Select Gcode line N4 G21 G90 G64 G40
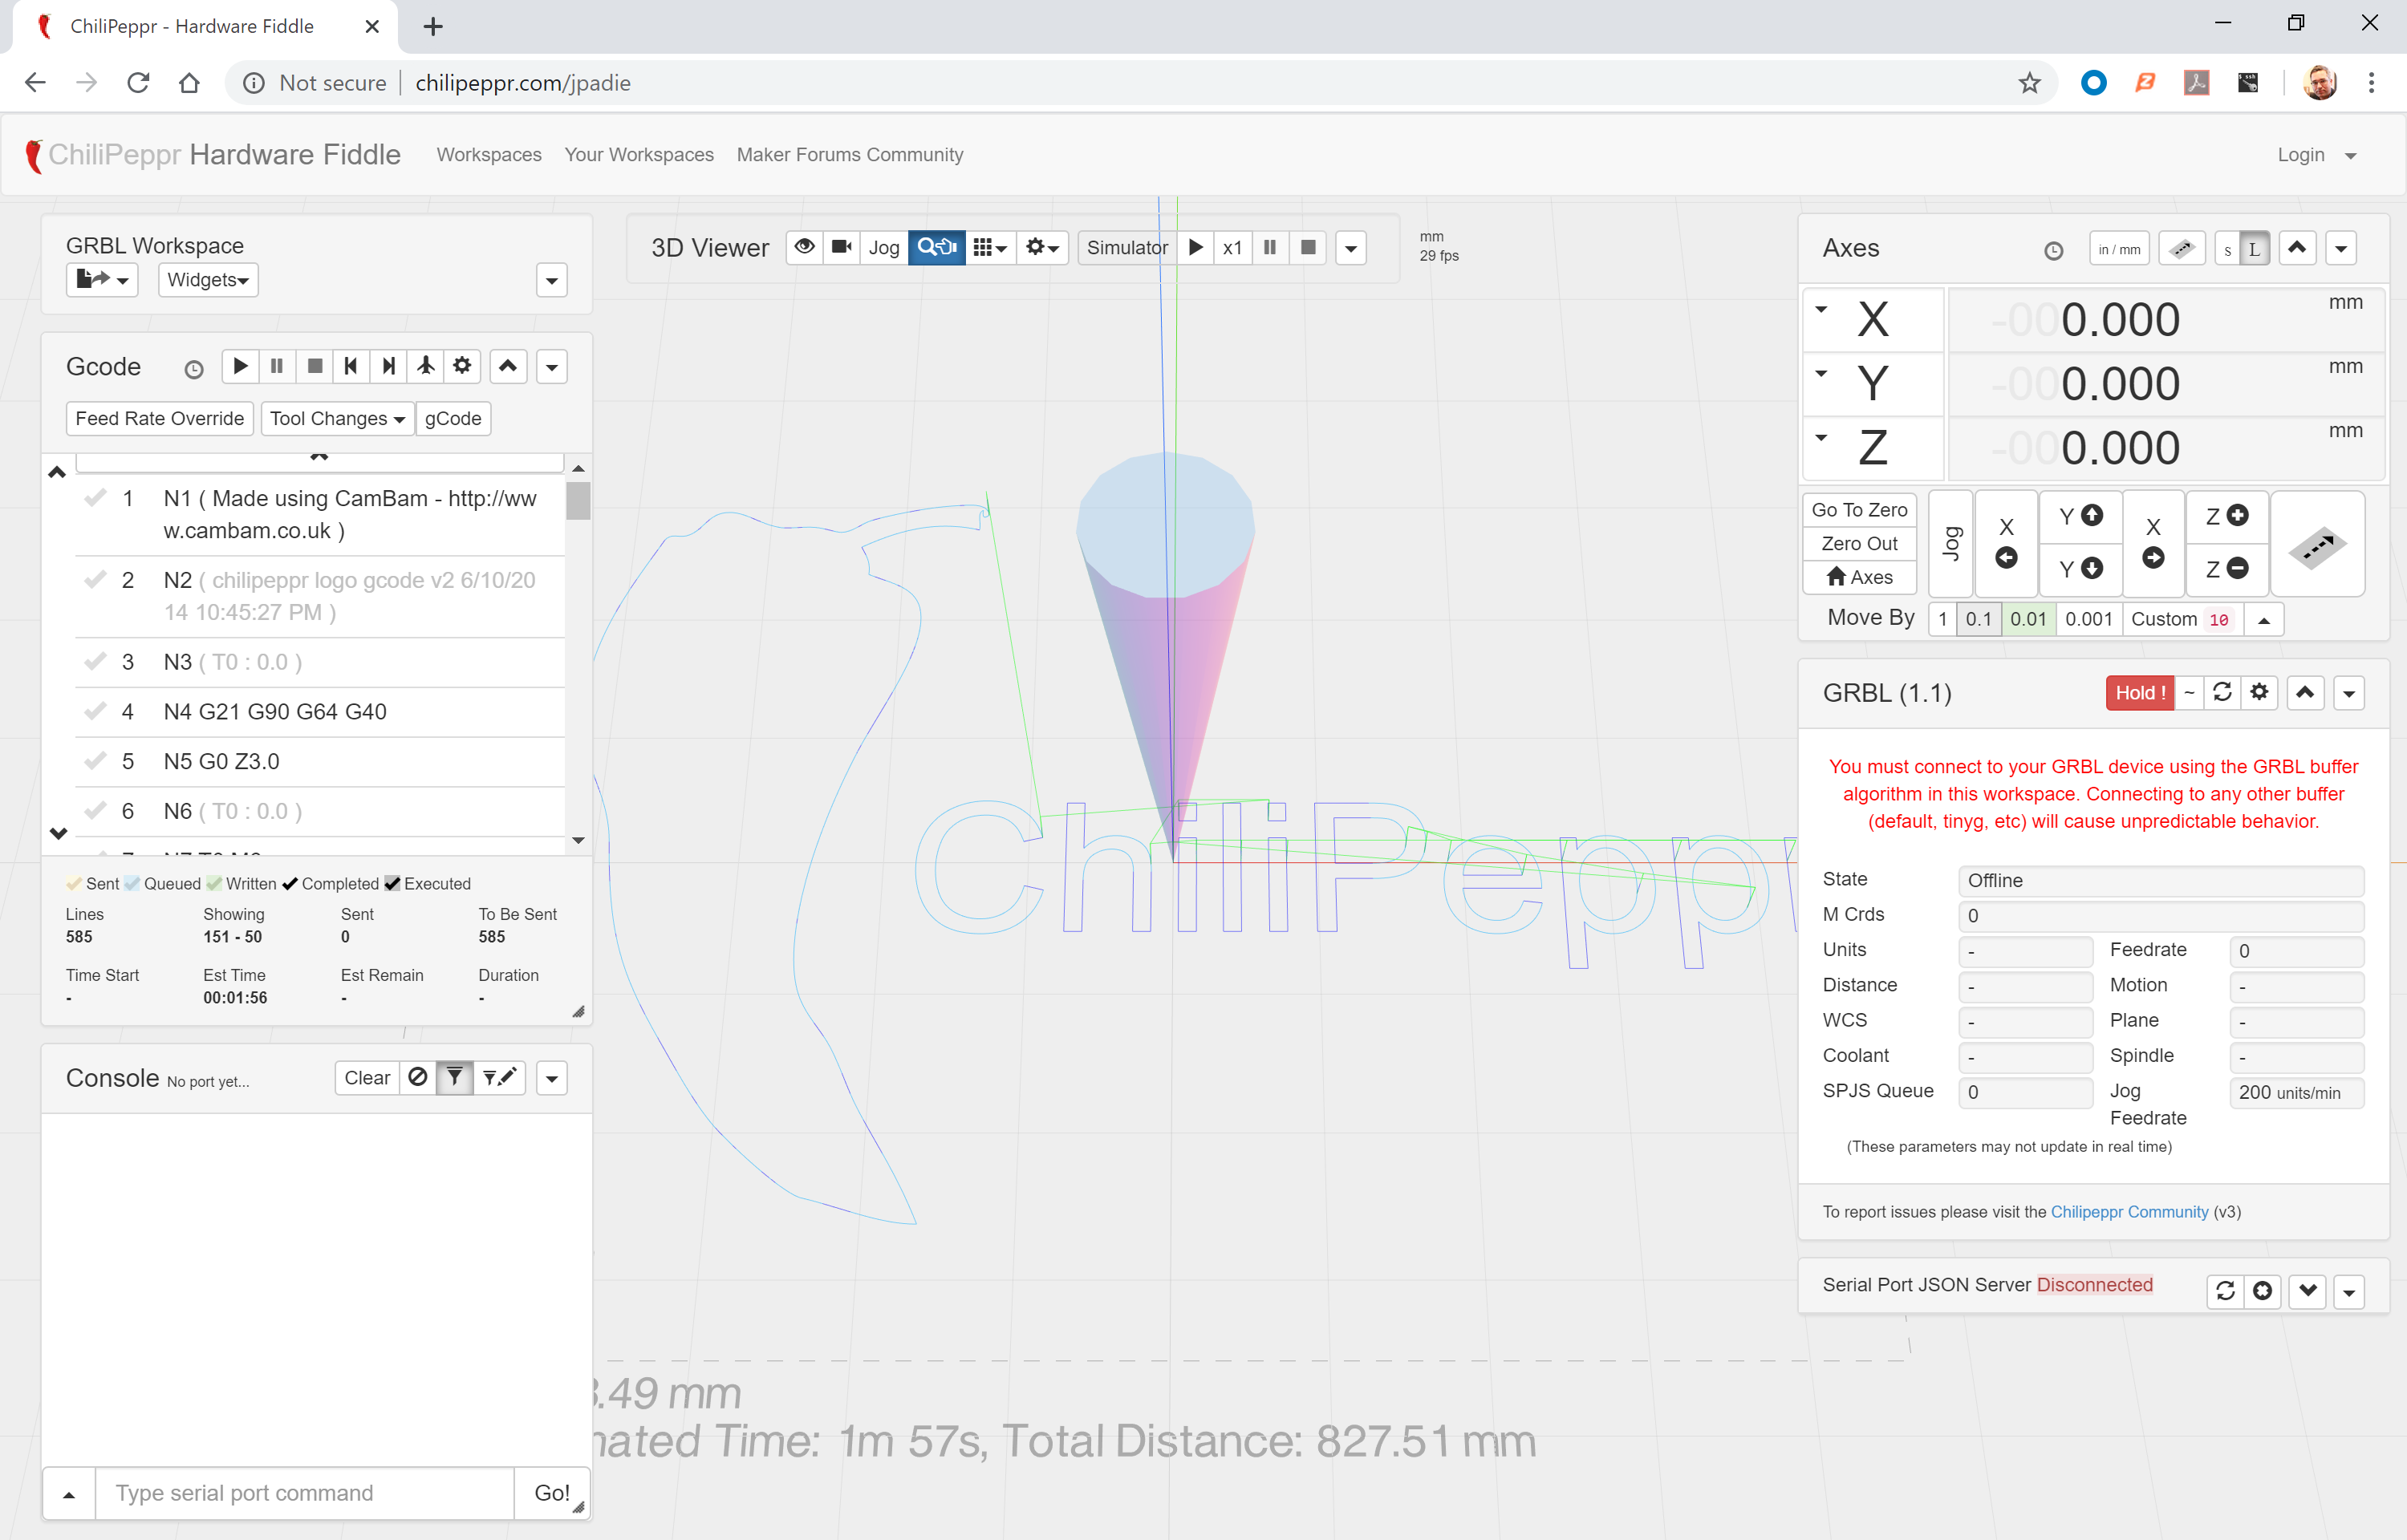The width and height of the screenshot is (2407, 1540). point(320,712)
